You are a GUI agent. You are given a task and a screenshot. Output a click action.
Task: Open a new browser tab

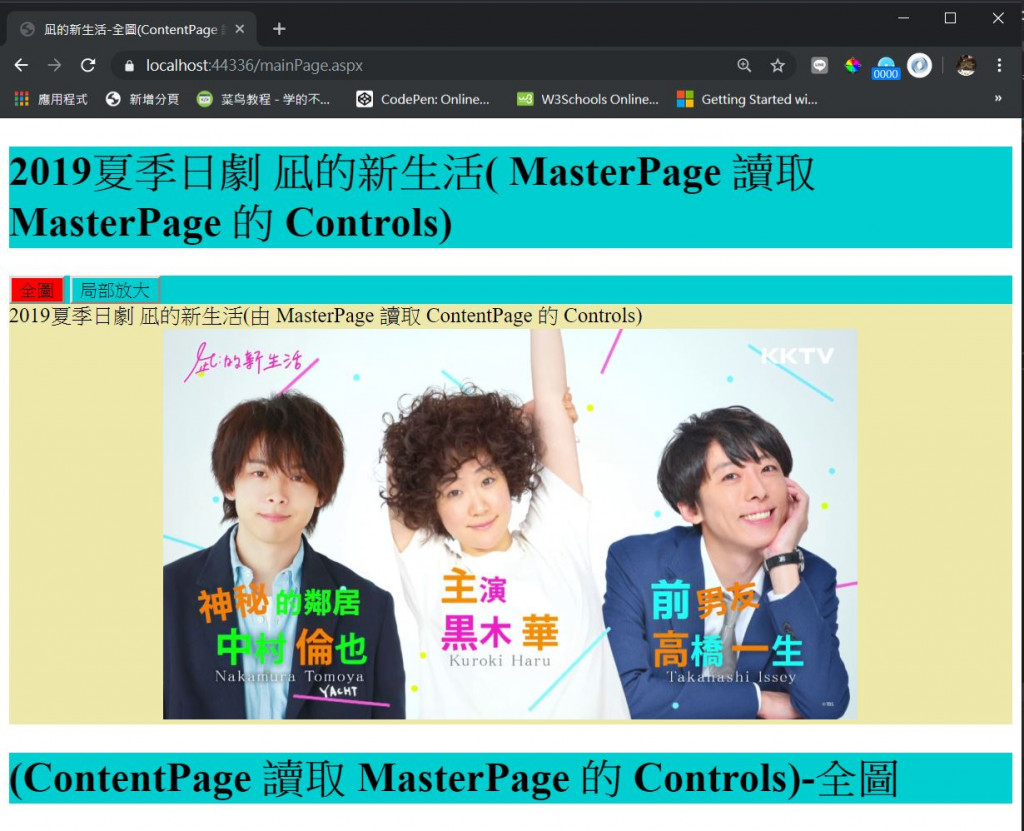[279, 29]
